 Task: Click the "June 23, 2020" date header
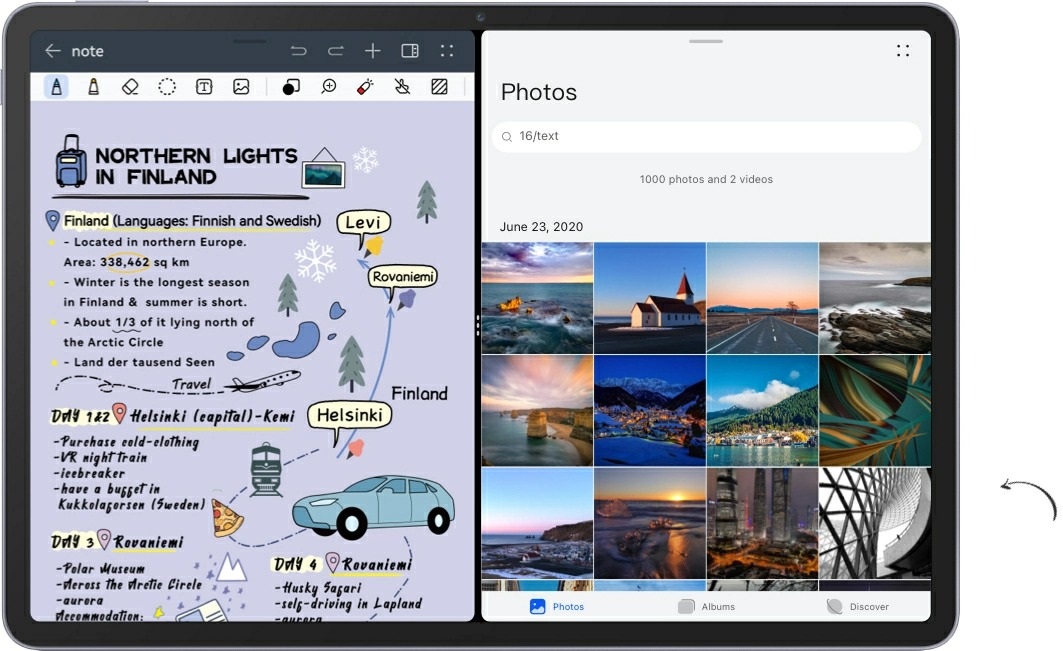541,226
